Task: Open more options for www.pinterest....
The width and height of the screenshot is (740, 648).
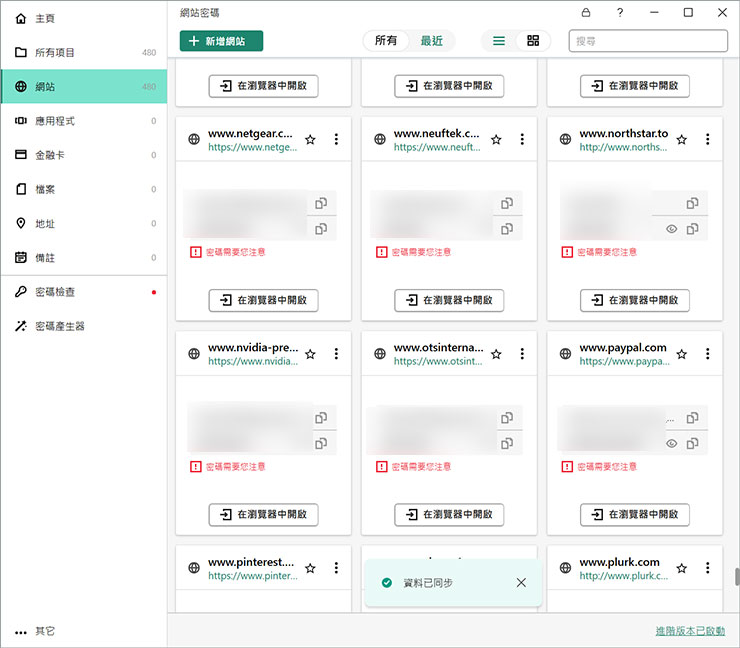Action: tap(336, 568)
